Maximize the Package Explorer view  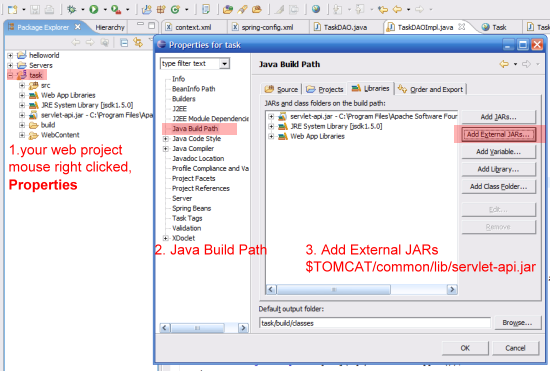[152, 26]
